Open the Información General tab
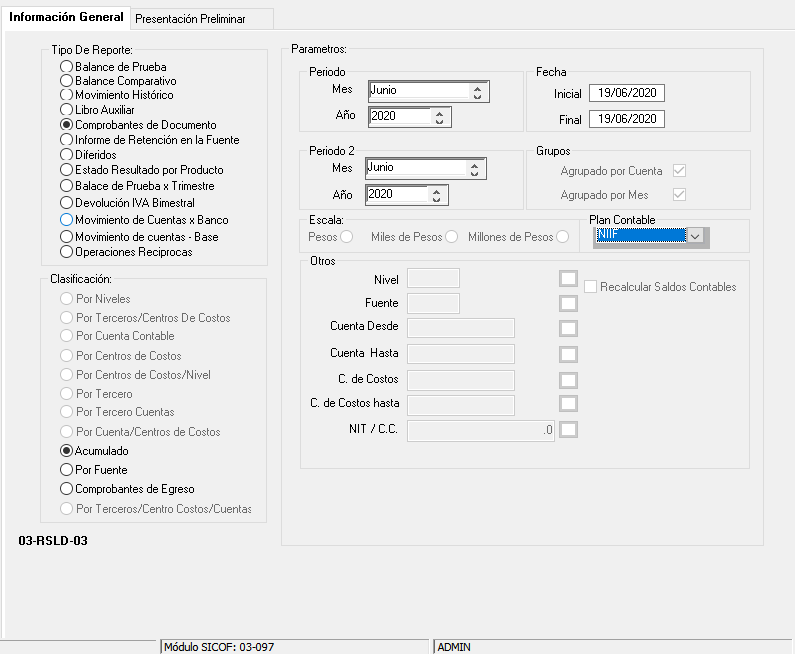Screen dimensions: 795x654 [x=66, y=17]
